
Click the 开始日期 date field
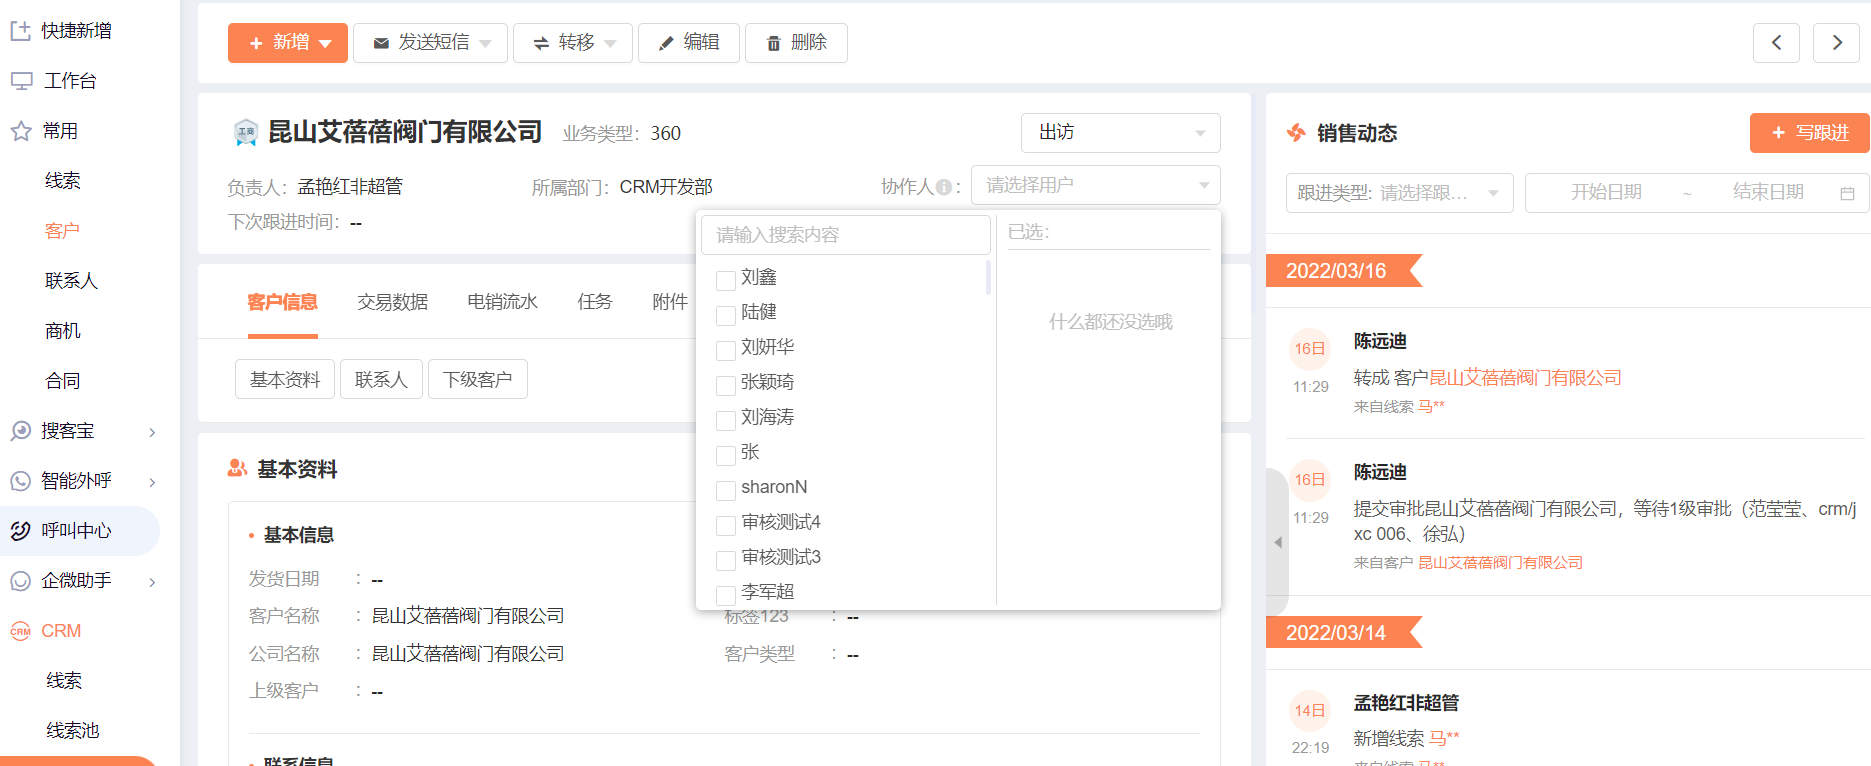pos(1606,193)
